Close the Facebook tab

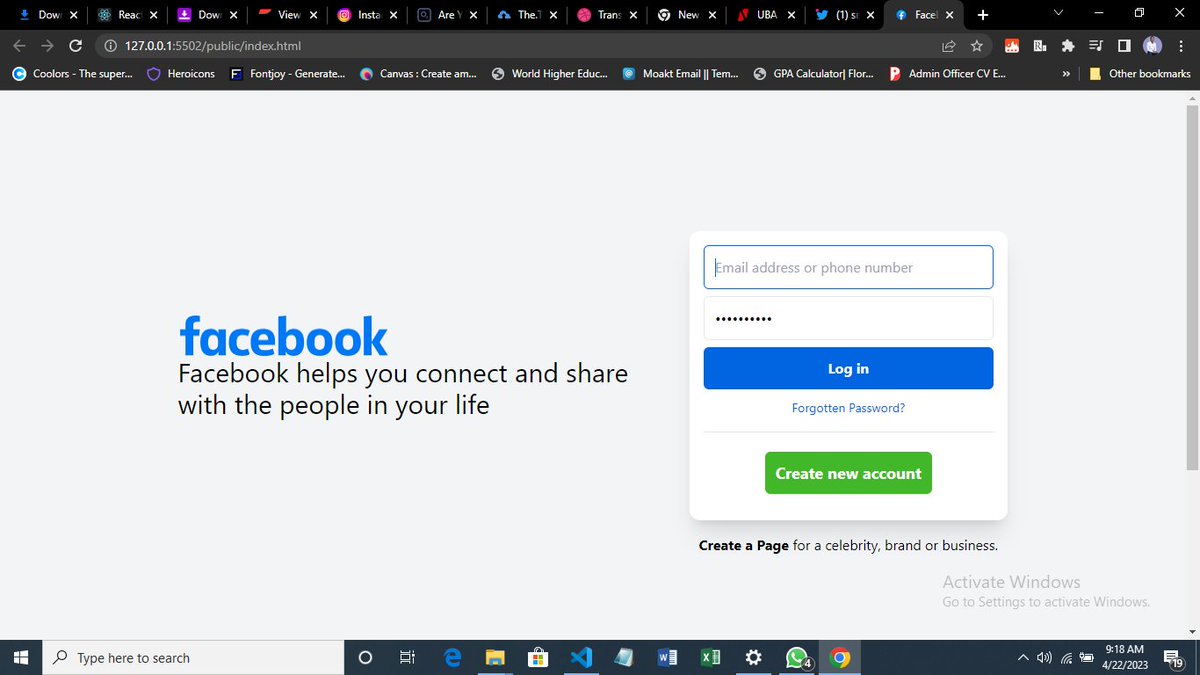tap(949, 15)
